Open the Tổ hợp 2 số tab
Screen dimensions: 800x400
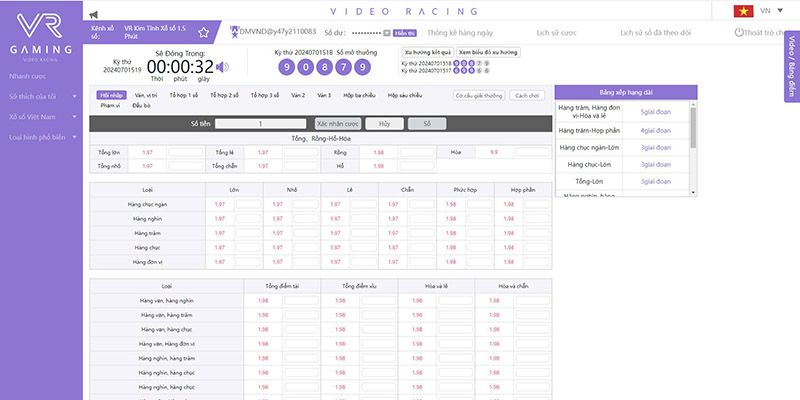pos(224,95)
